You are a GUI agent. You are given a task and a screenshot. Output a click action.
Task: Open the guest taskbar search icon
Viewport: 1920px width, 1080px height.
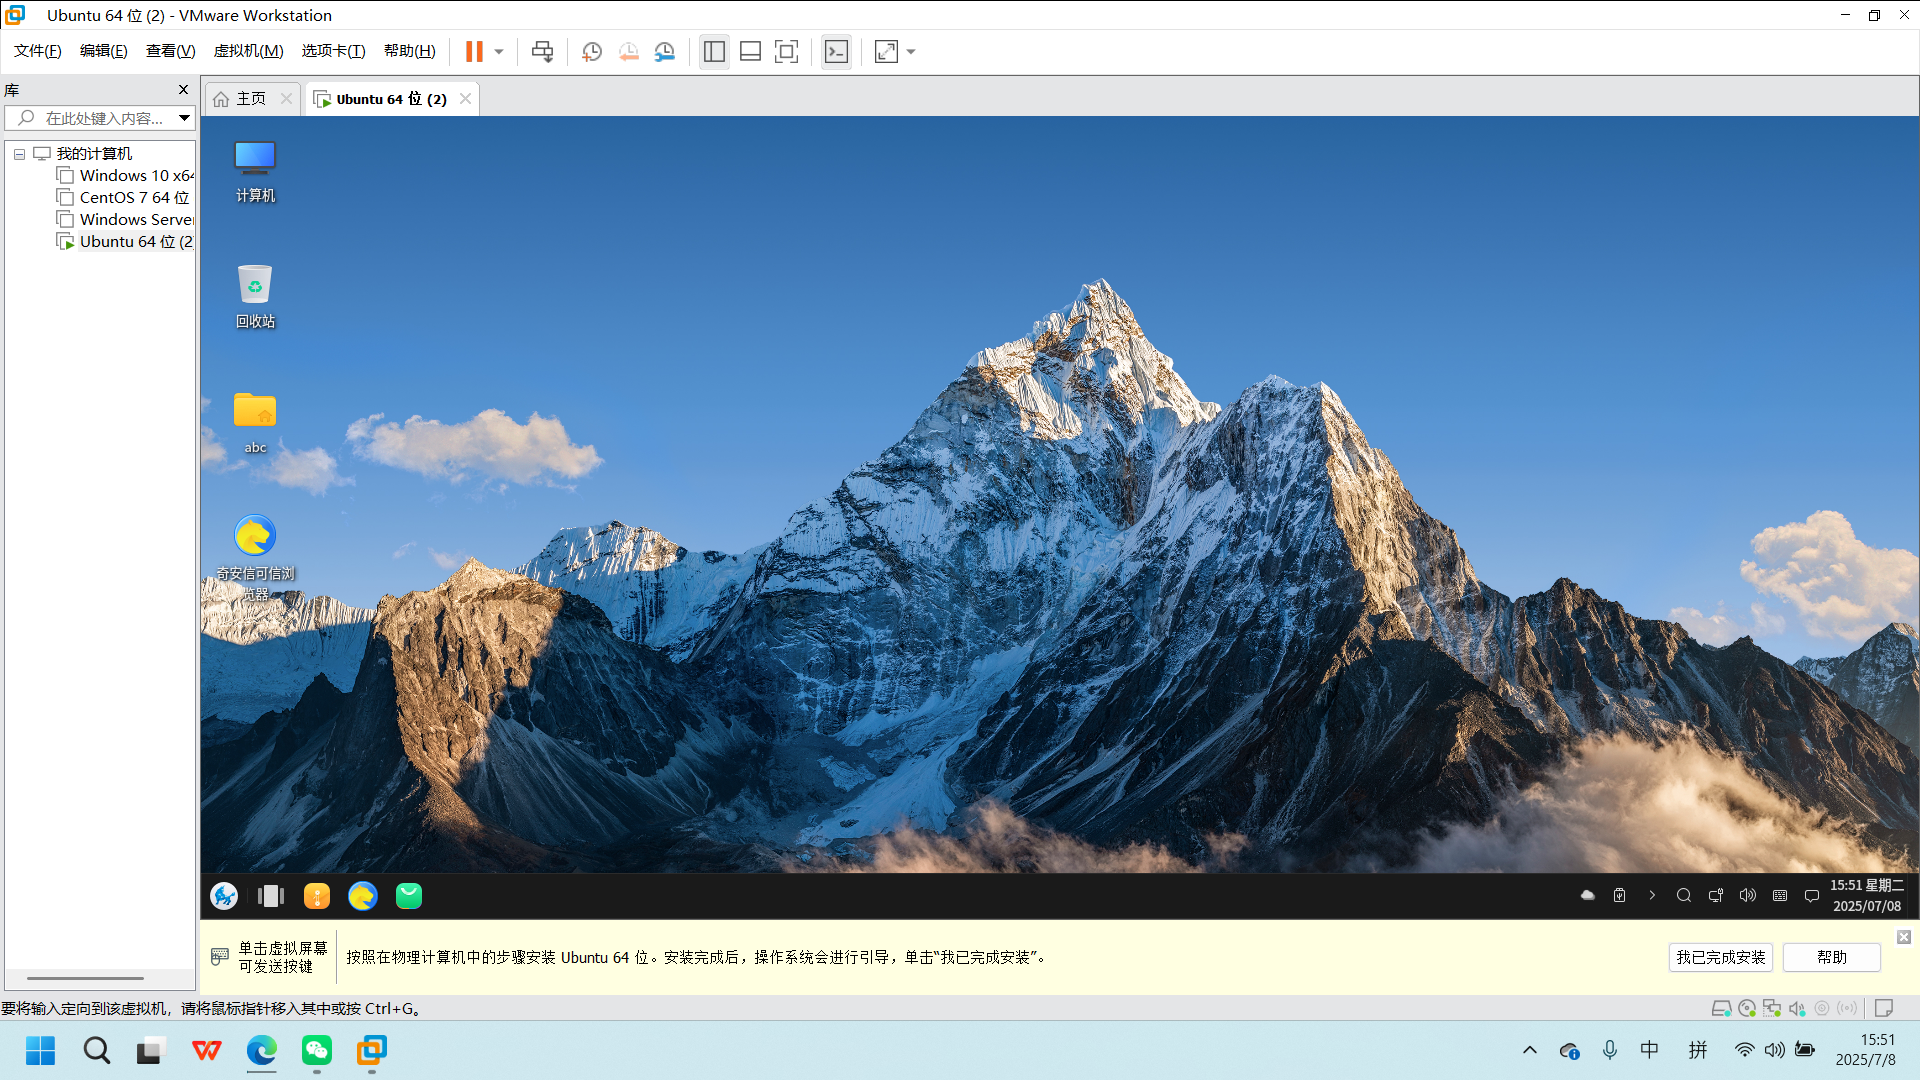tap(1684, 895)
